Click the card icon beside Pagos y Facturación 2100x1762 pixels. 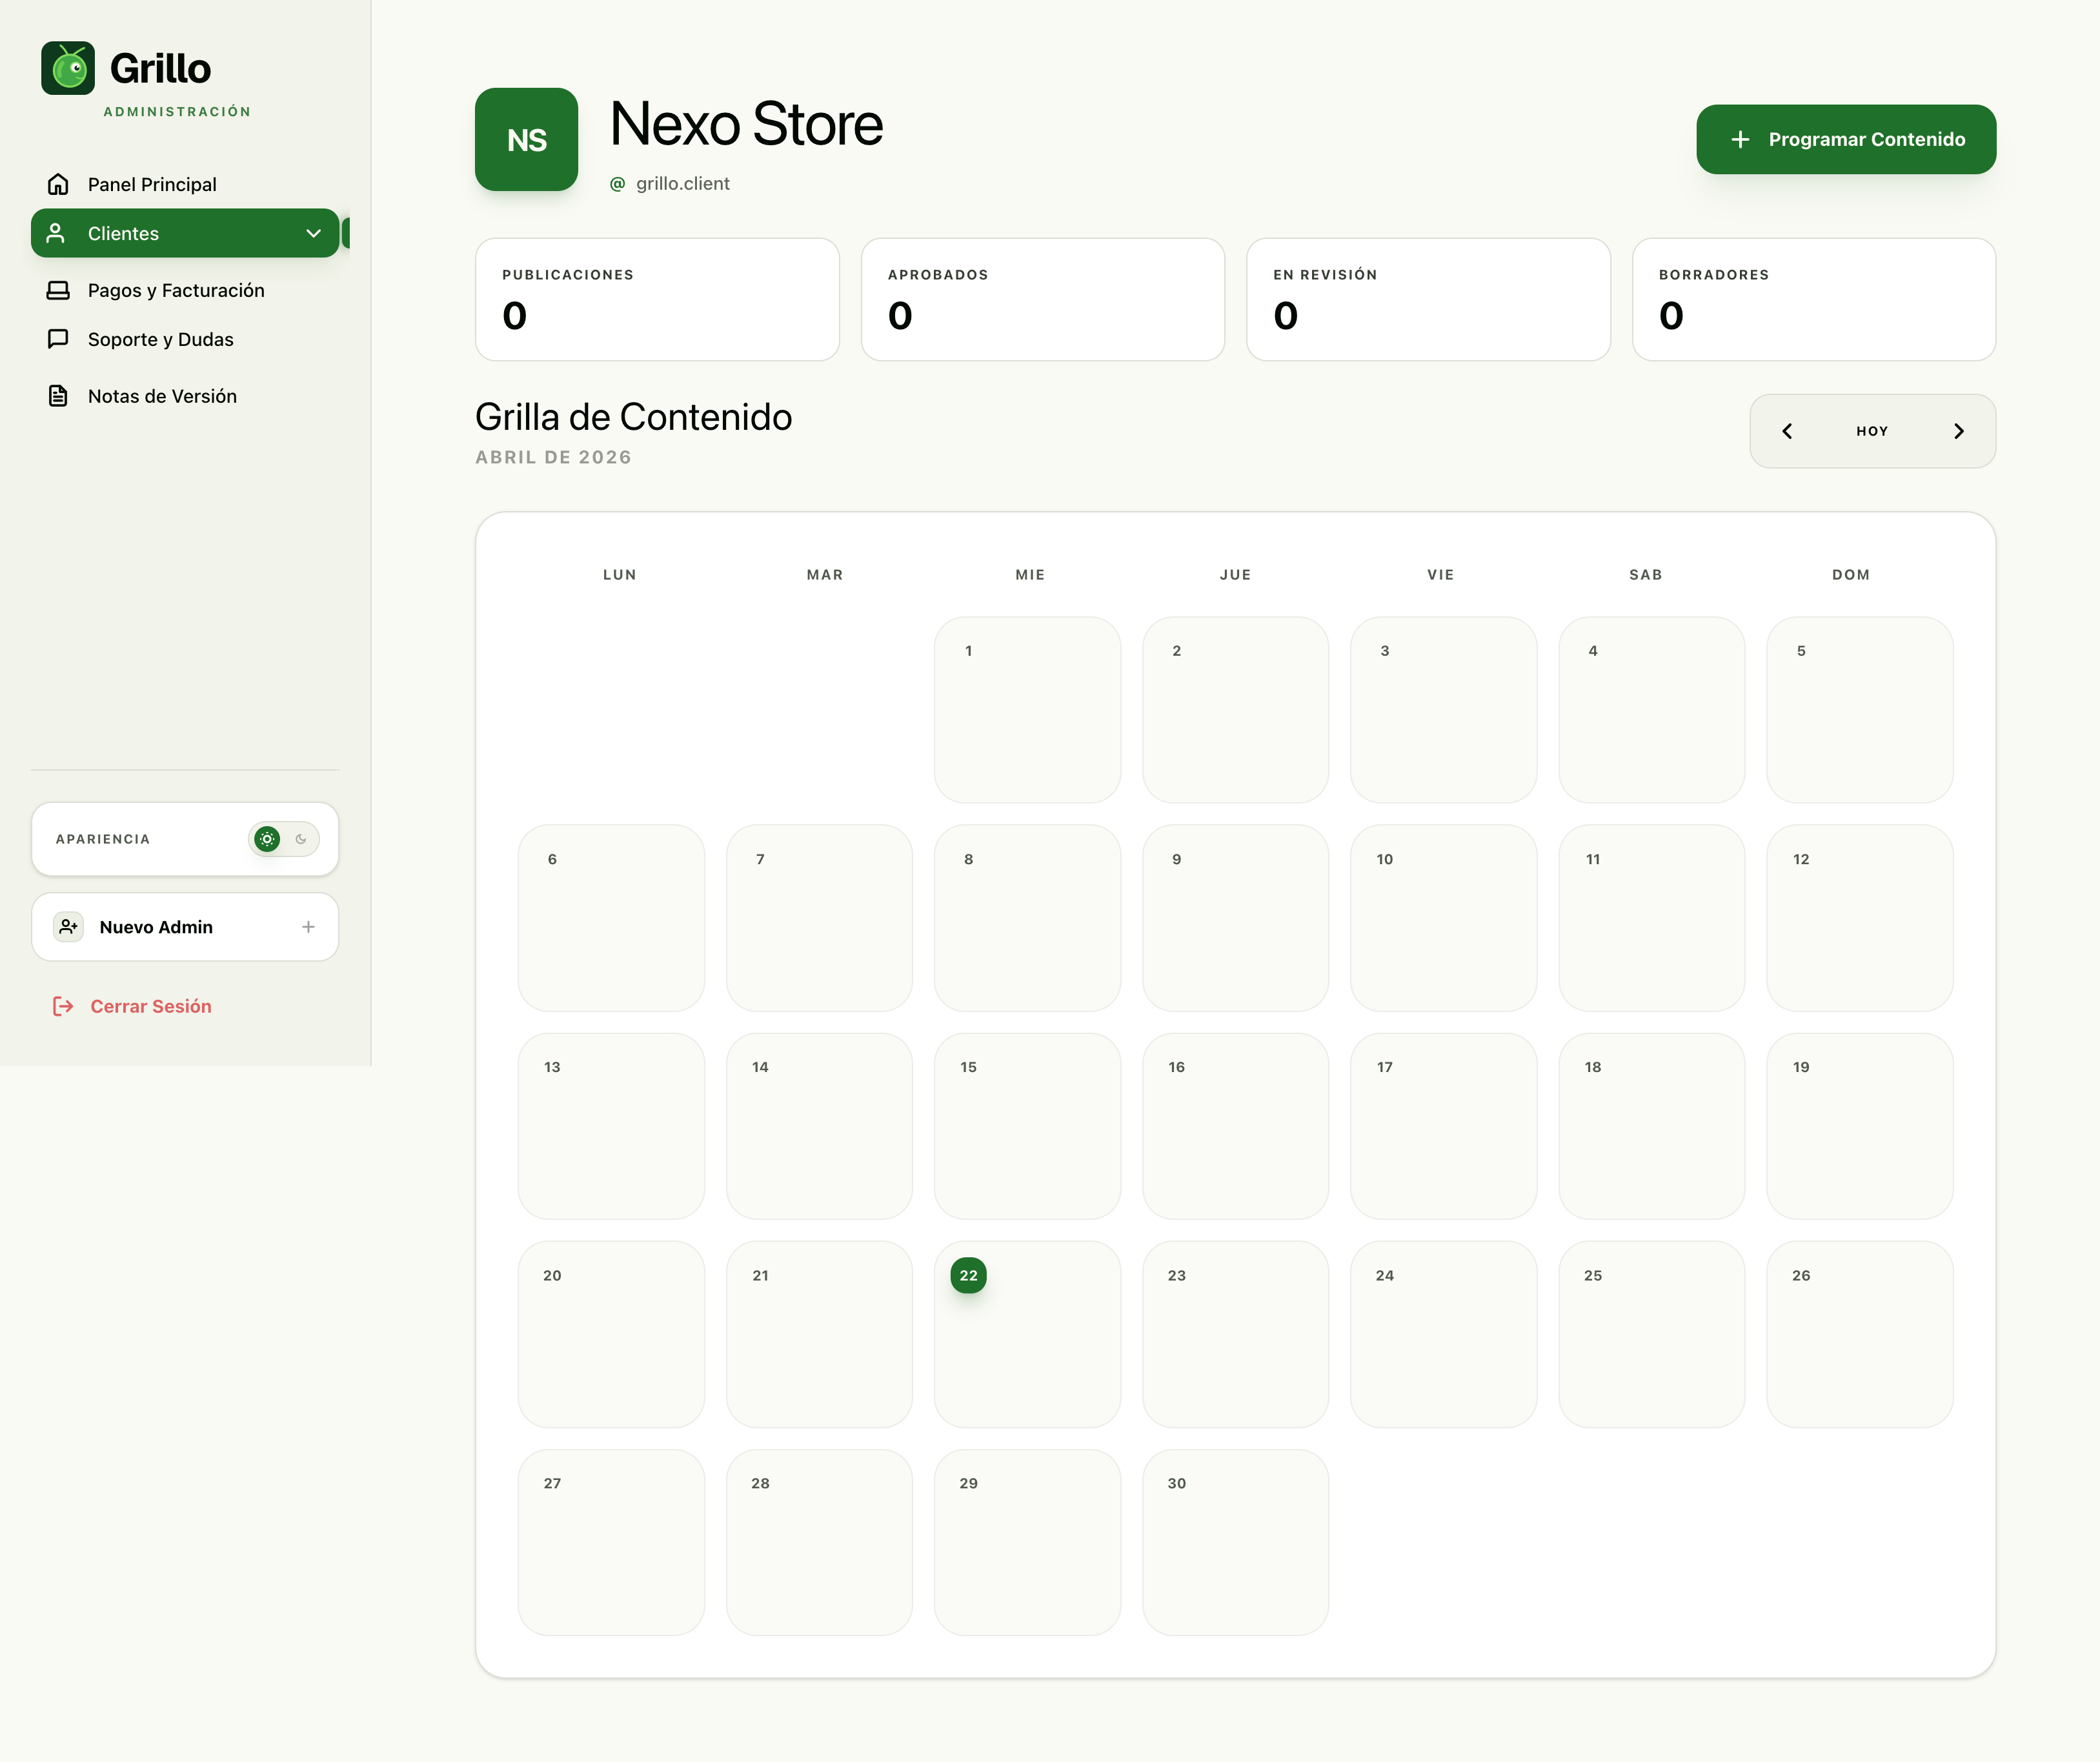pyautogui.click(x=58, y=290)
